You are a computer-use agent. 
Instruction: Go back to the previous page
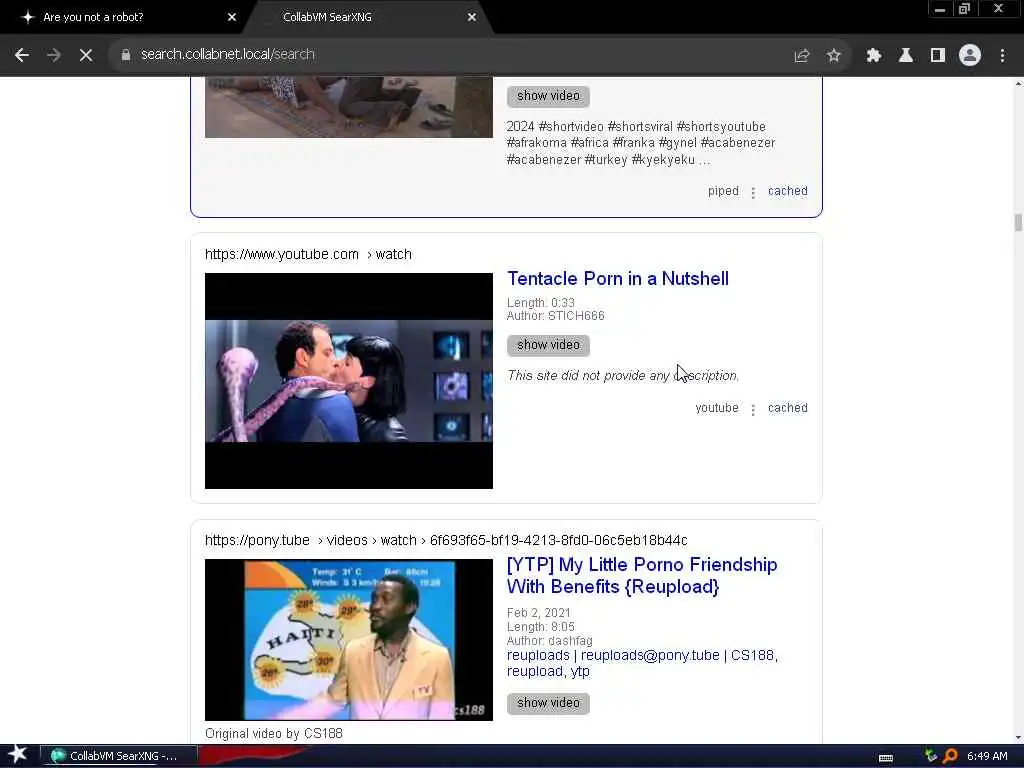(x=22, y=56)
